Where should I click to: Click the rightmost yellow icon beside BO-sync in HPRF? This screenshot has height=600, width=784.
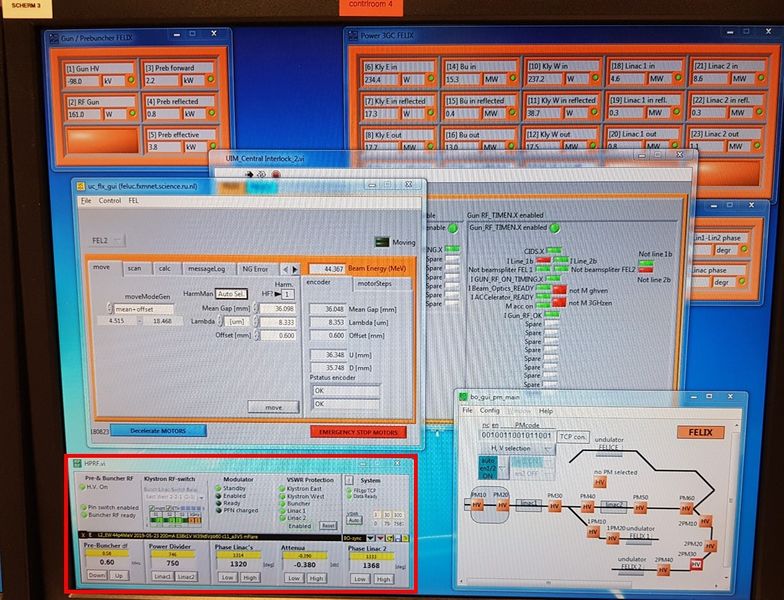[x=406, y=538]
